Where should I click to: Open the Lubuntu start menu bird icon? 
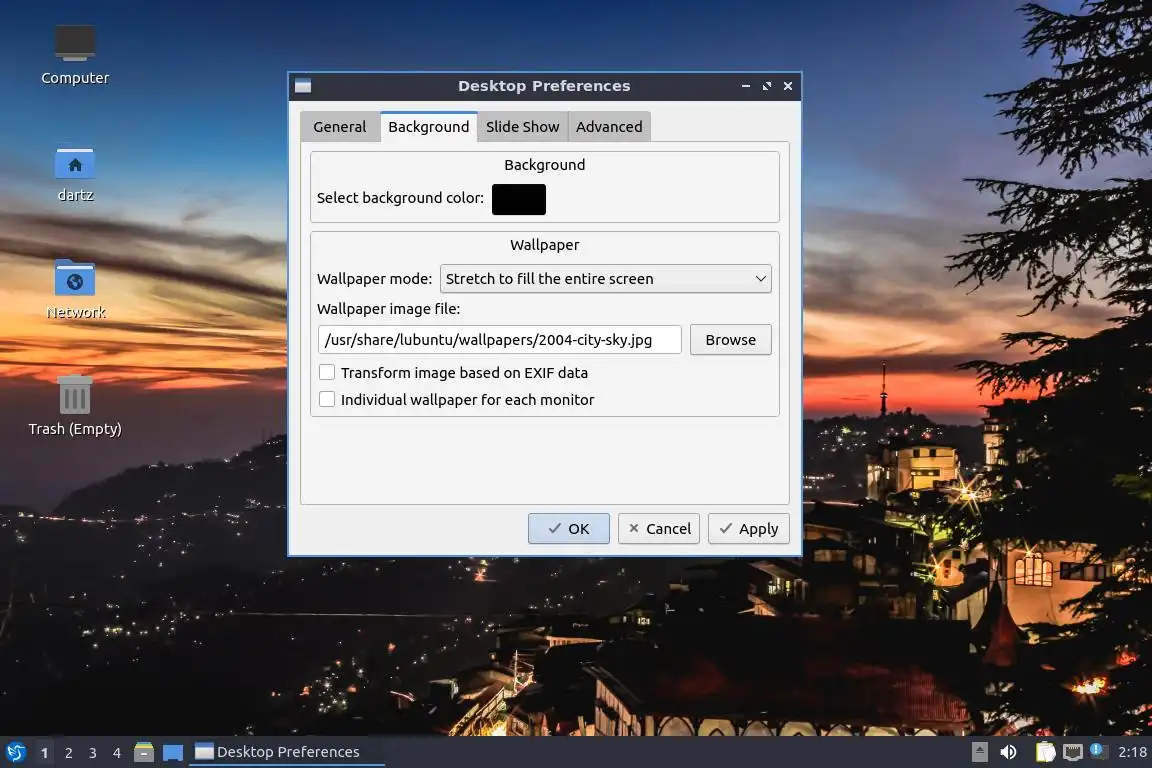coord(15,752)
